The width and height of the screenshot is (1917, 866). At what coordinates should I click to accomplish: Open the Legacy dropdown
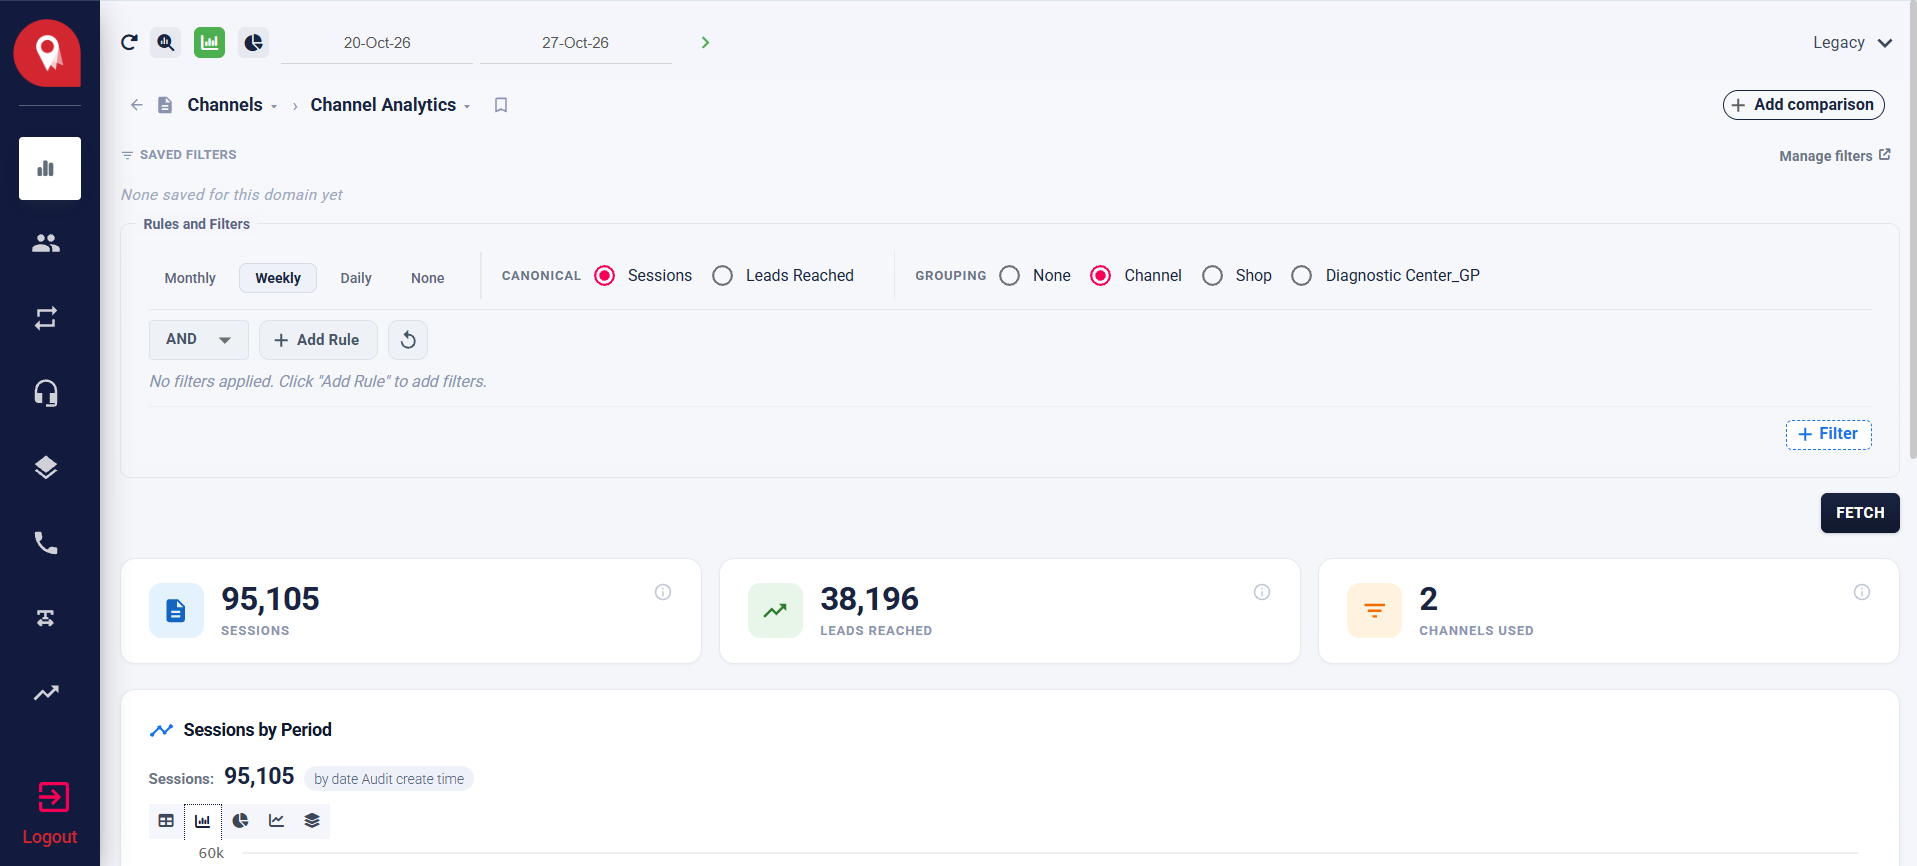[1852, 43]
